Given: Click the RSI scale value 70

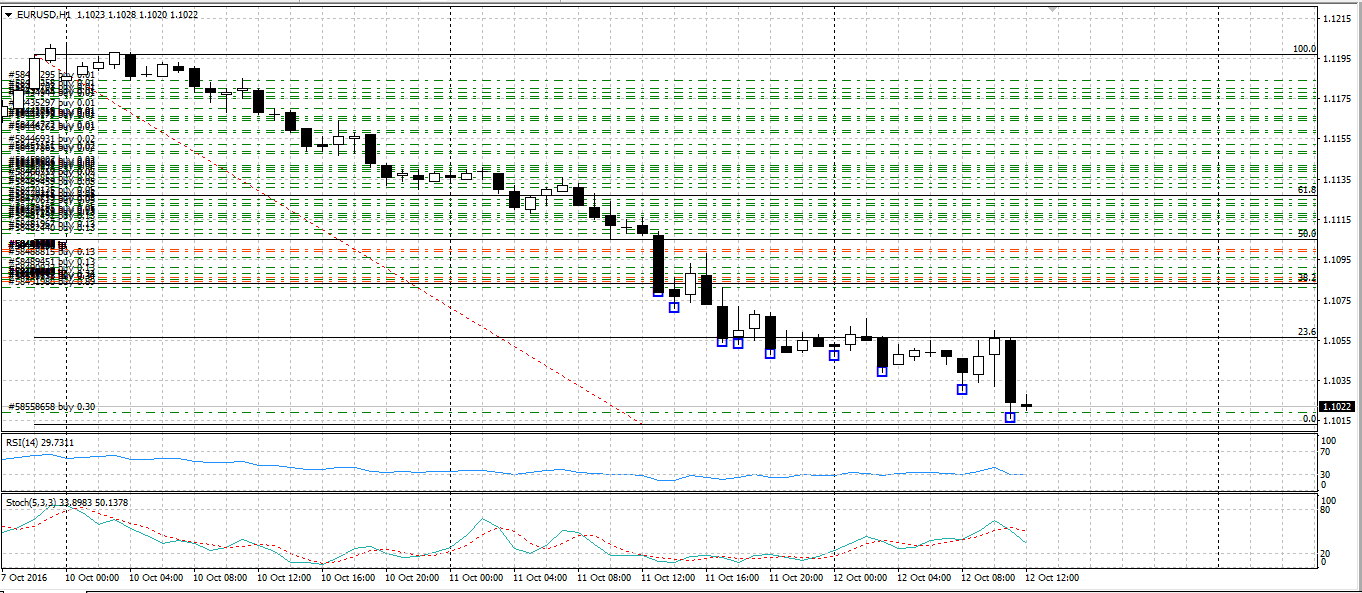Looking at the screenshot, I should (1326, 453).
